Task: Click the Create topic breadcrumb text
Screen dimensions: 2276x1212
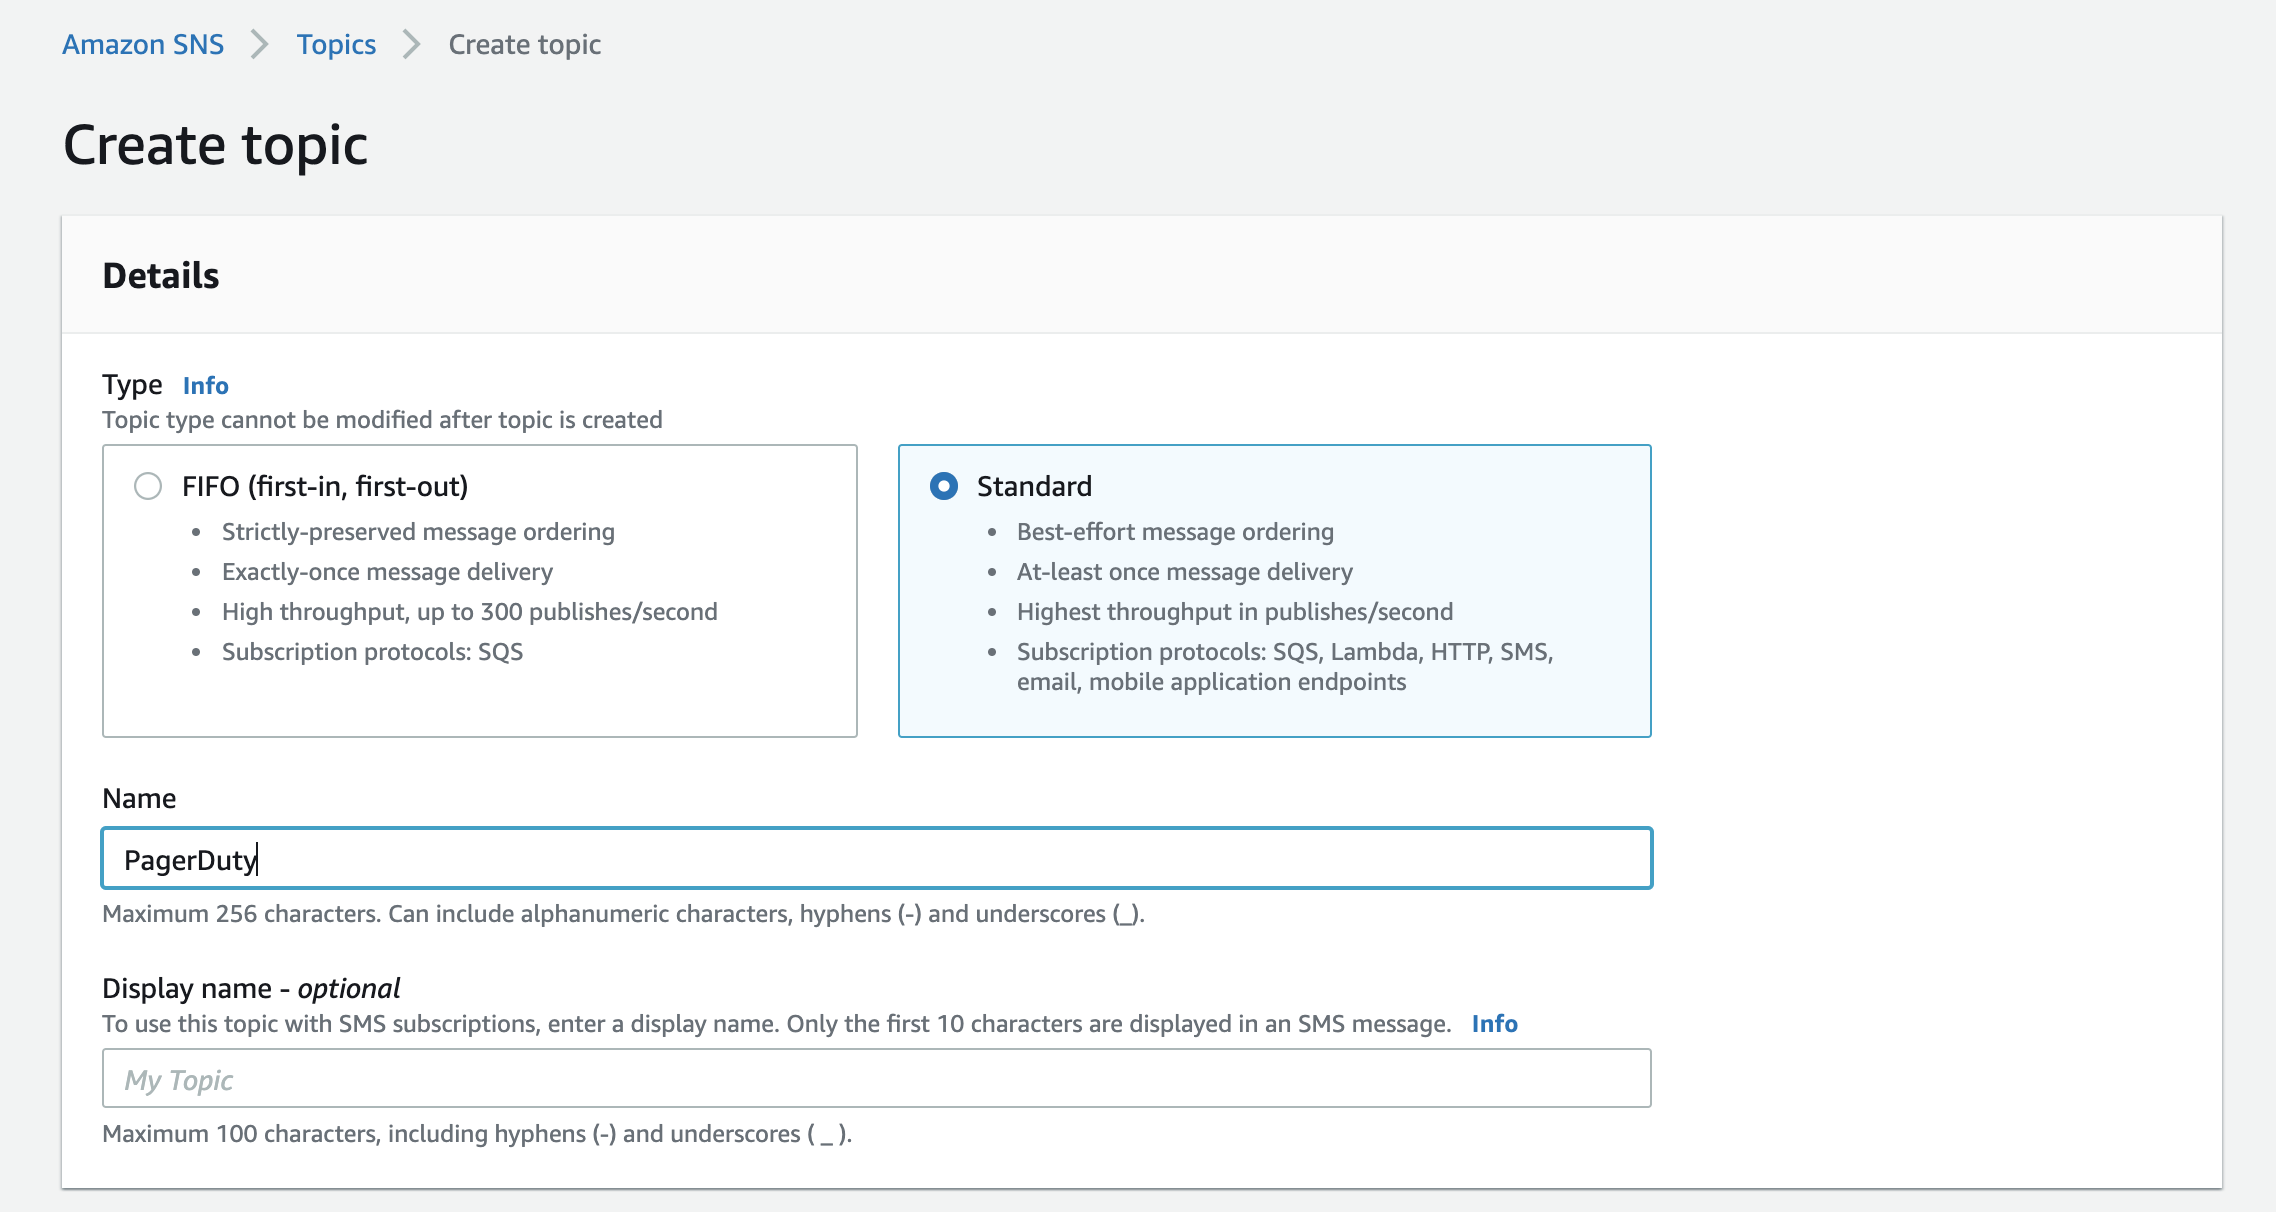Action: click(x=525, y=44)
